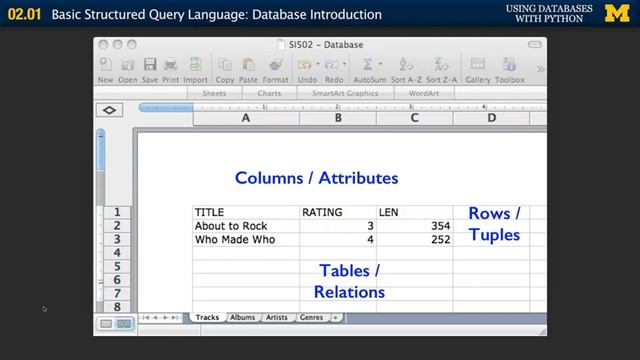Select the About to Rock cell
Screen dimensions: 640x360
click(x=246, y=226)
